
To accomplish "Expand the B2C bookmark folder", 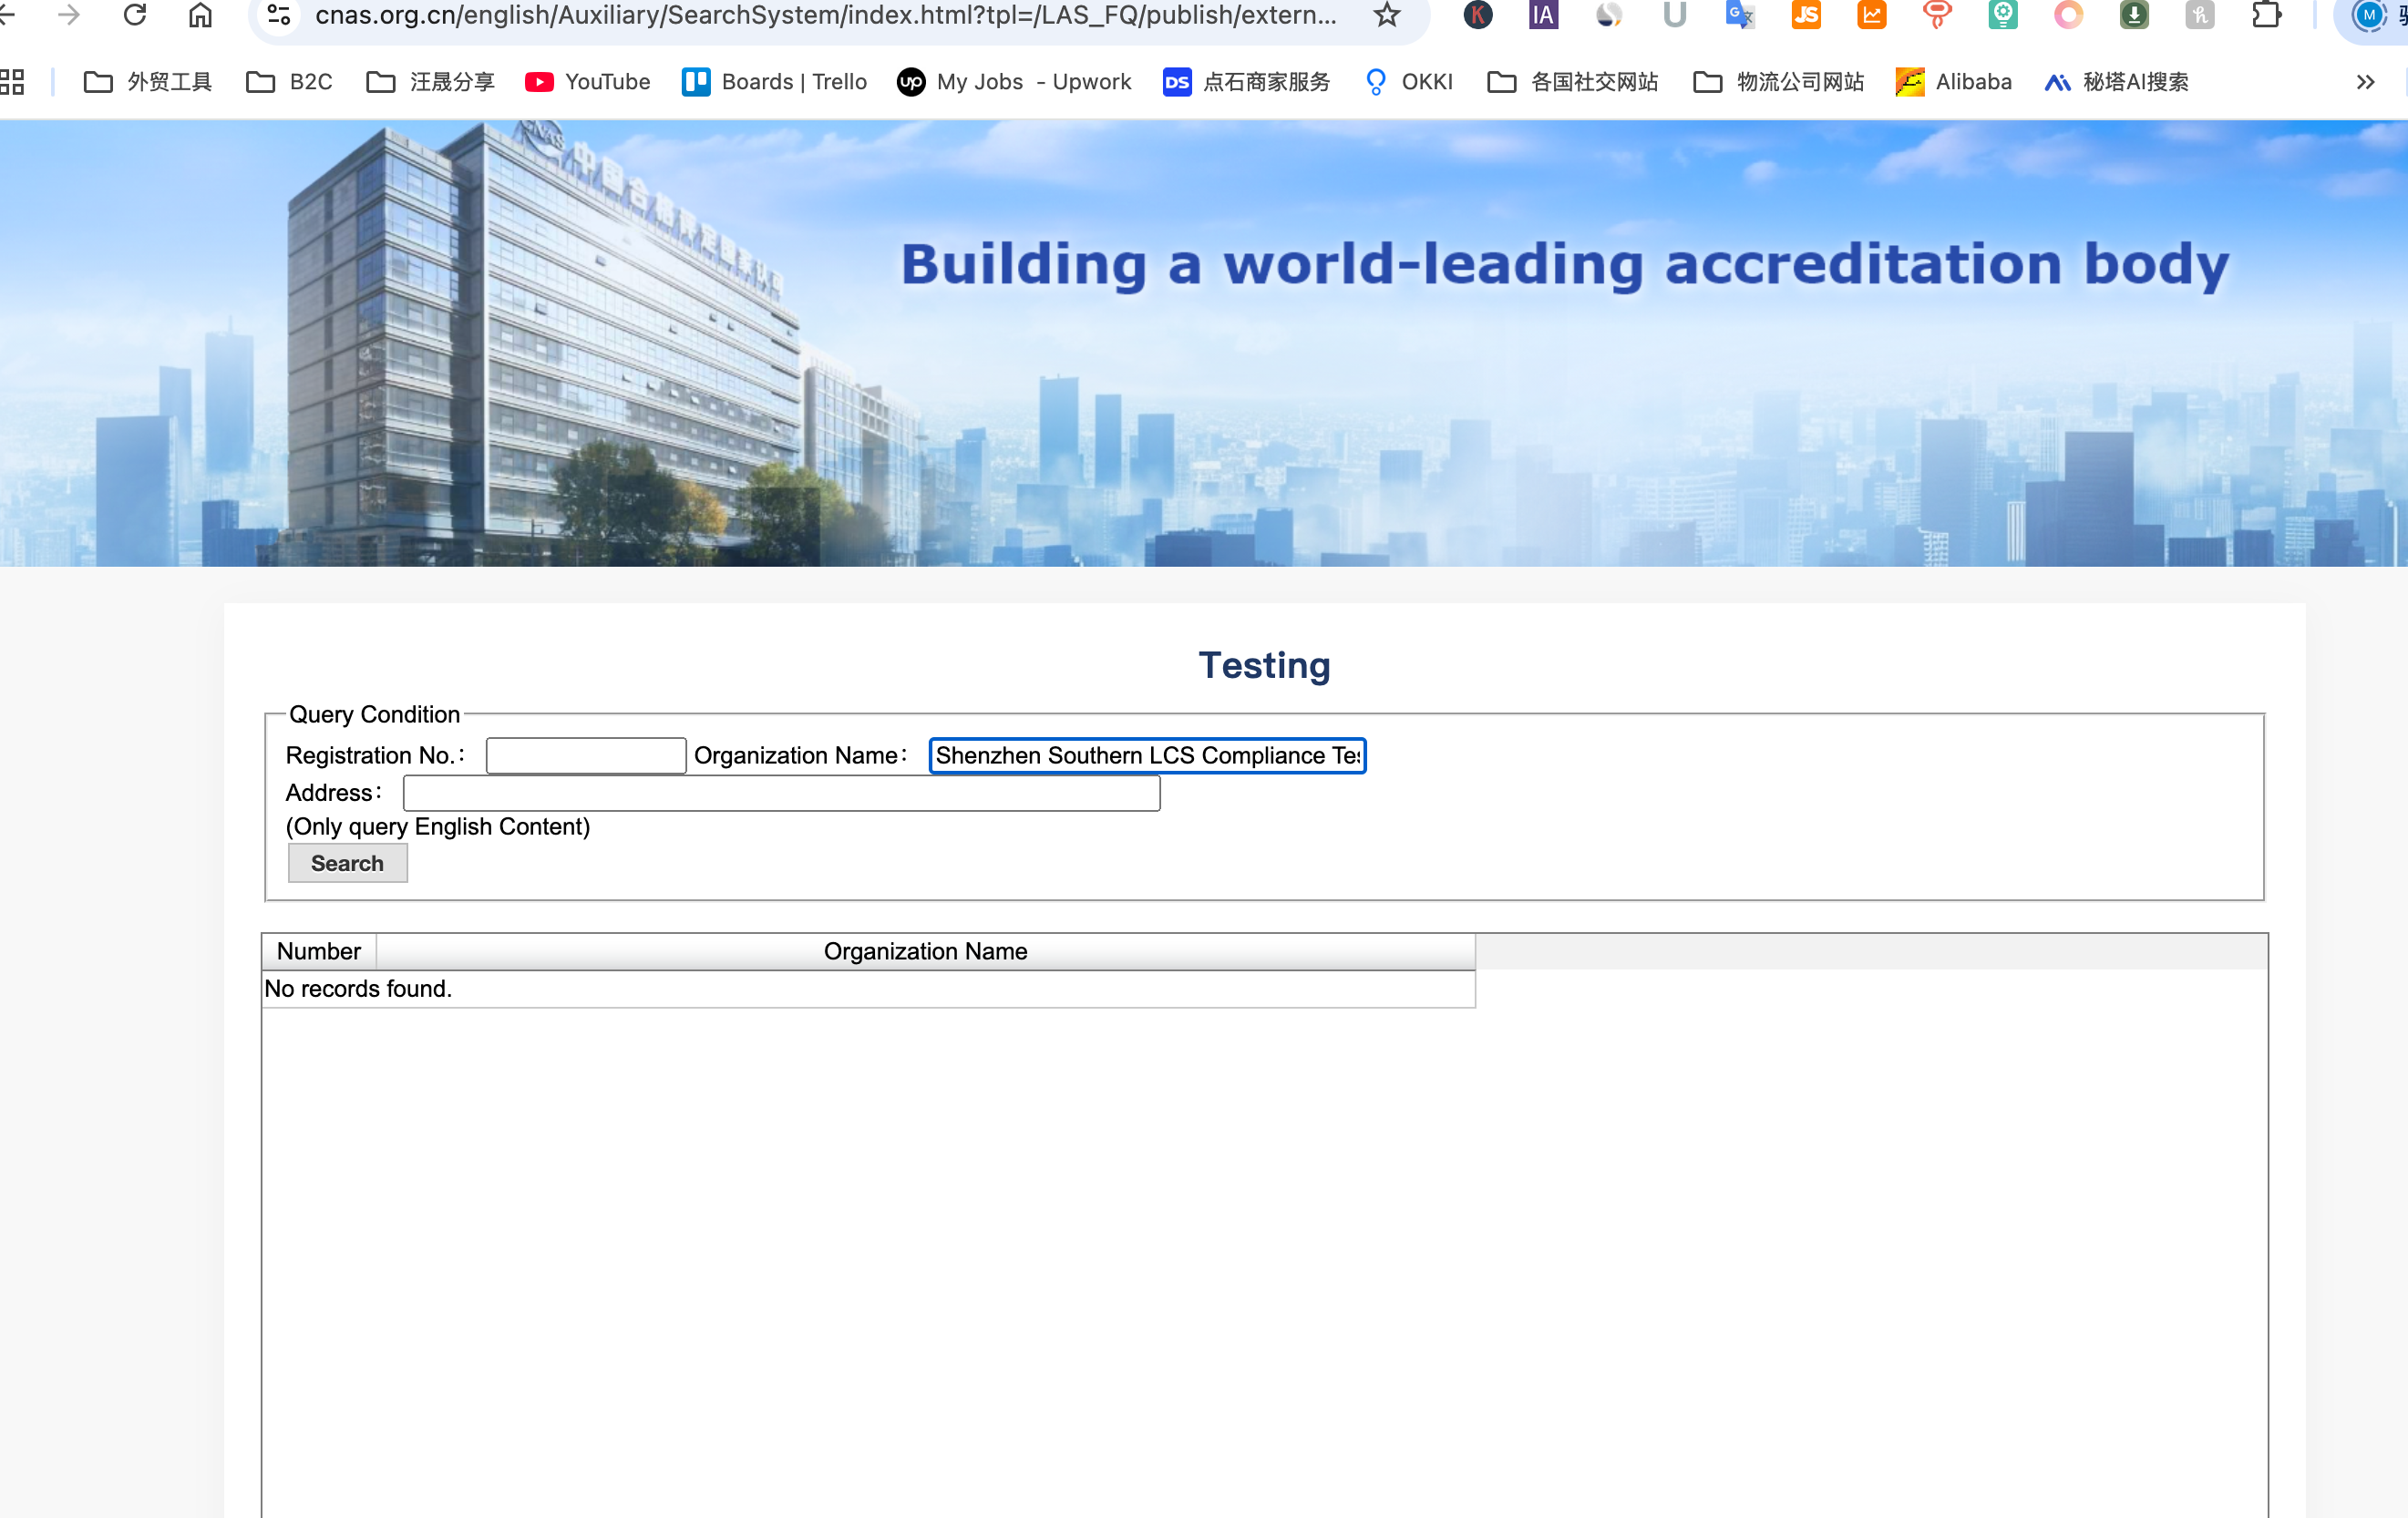I will pyautogui.click(x=290, y=82).
